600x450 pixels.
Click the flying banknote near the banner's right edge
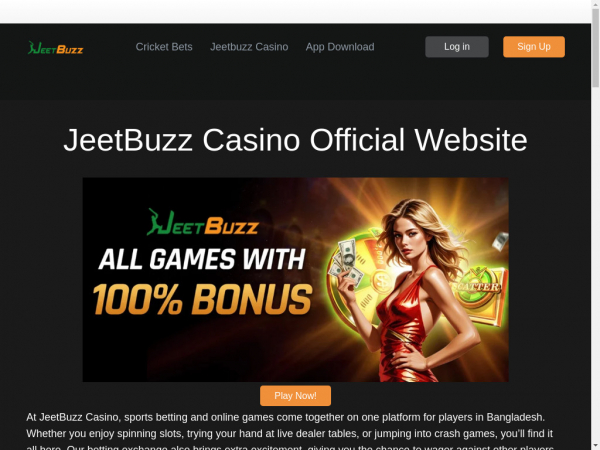(501, 241)
